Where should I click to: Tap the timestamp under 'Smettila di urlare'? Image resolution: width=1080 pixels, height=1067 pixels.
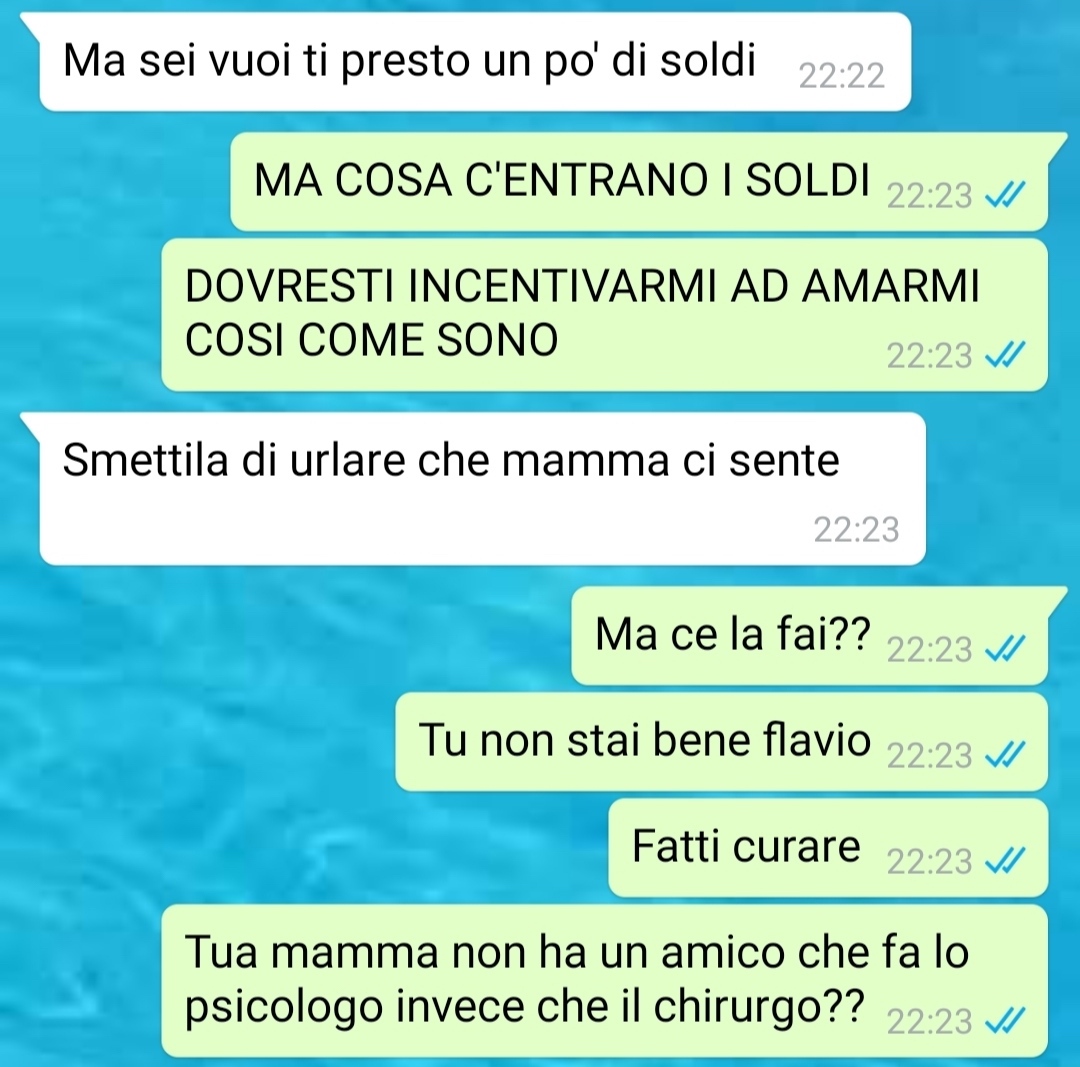(x=856, y=530)
